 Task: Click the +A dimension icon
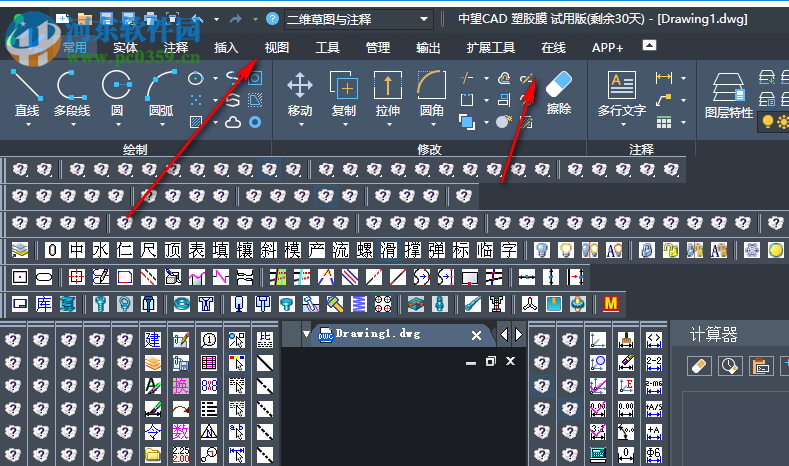click(654, 432)
